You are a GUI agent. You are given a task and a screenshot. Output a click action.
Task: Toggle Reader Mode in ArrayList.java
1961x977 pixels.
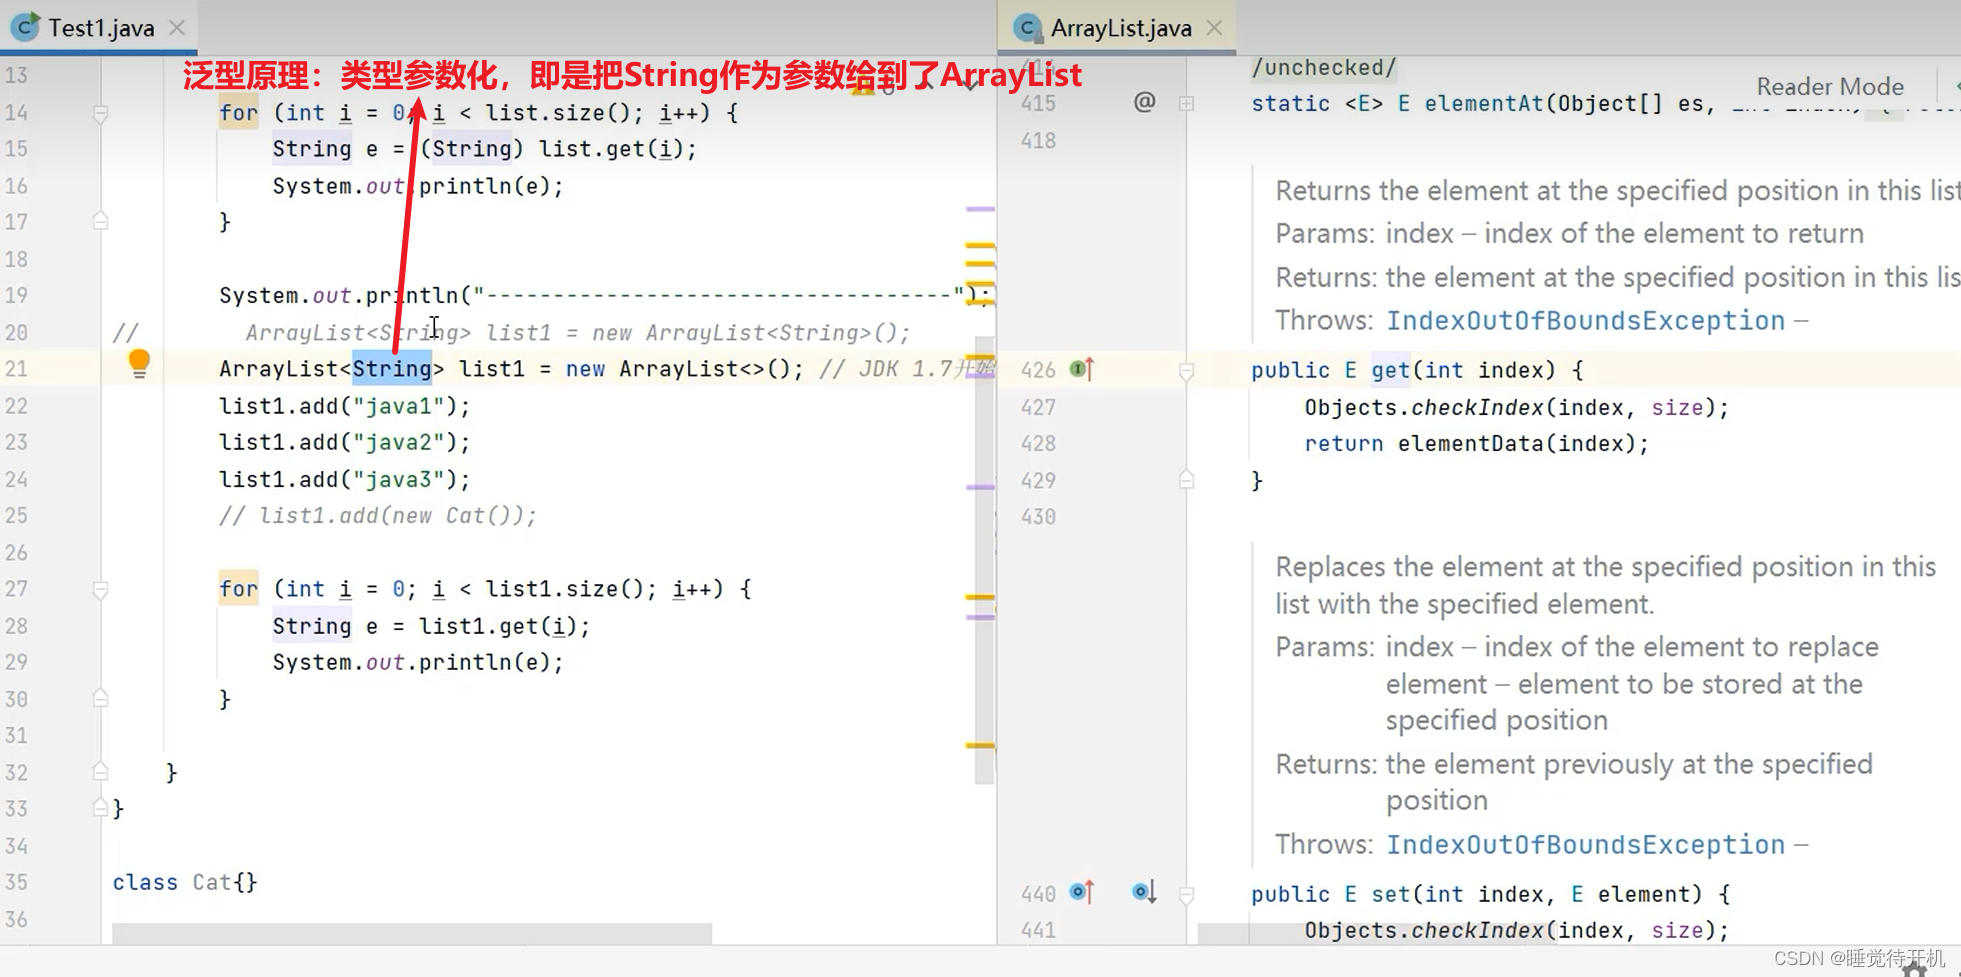(x=1829, y=87)
